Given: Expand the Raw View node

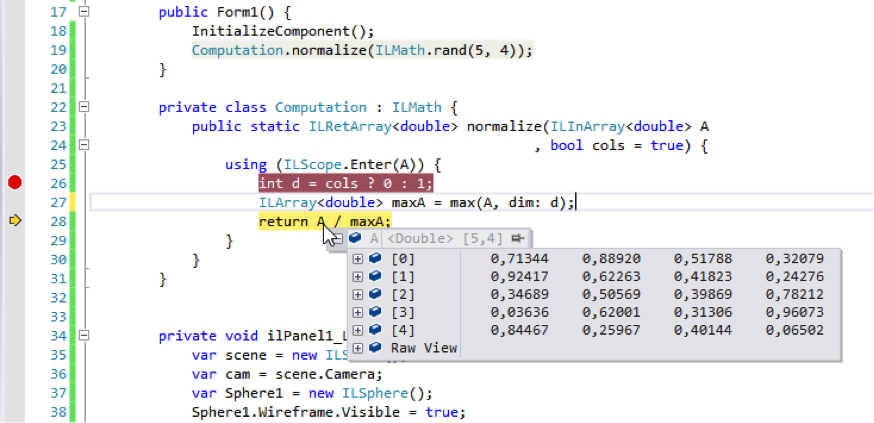Looking at the screenshot, I should pos(357,348).
